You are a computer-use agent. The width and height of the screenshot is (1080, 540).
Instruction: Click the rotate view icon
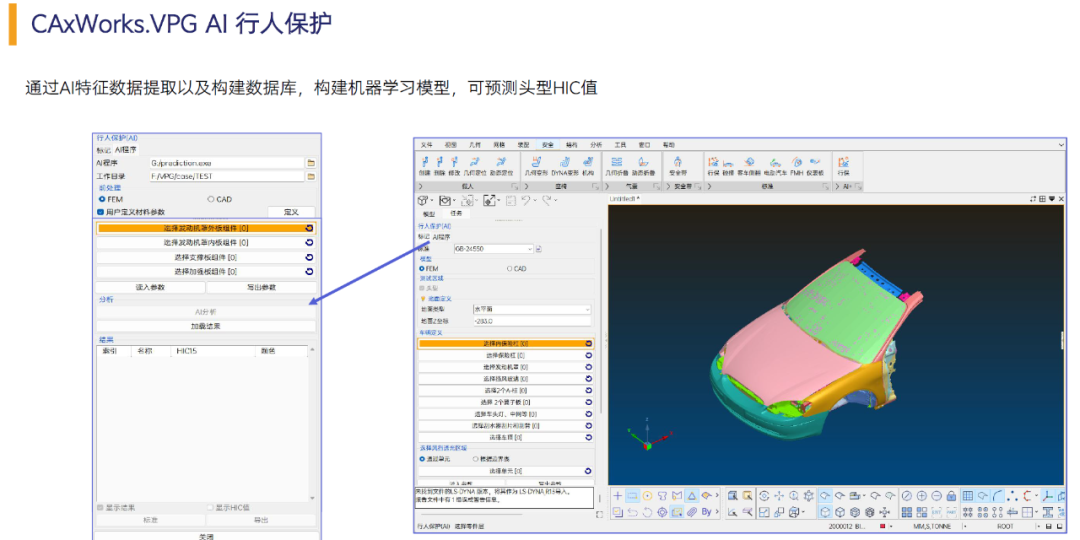click(764, 495)
